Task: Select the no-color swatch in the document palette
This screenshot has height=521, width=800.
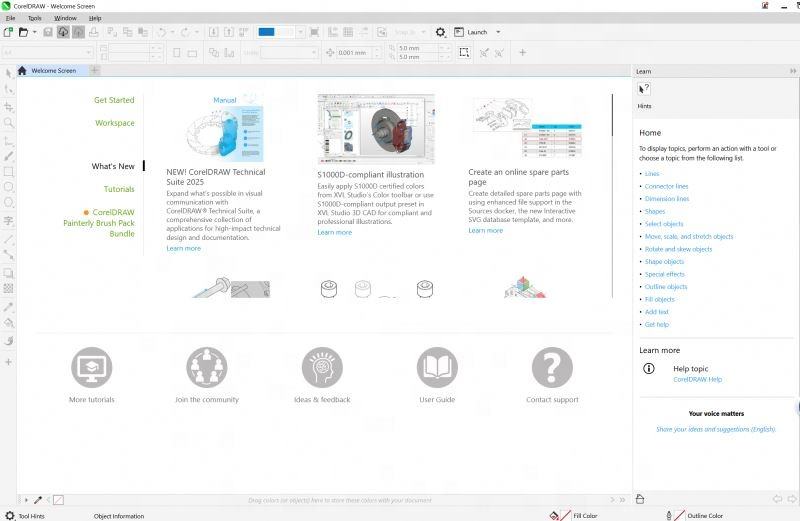Action: (58, 500)
